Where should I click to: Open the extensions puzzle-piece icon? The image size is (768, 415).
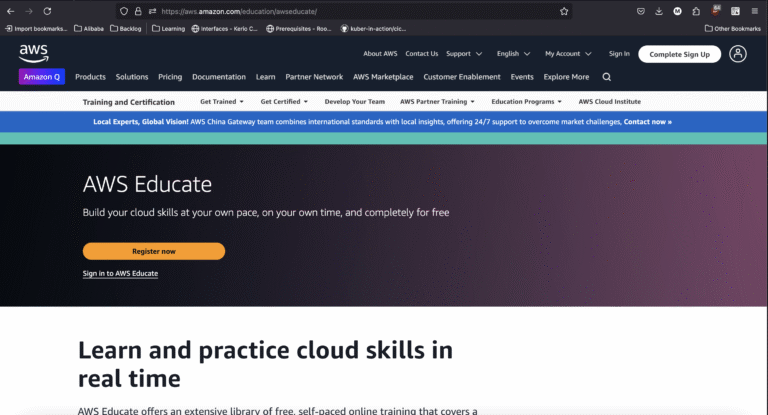pos(696,11)
